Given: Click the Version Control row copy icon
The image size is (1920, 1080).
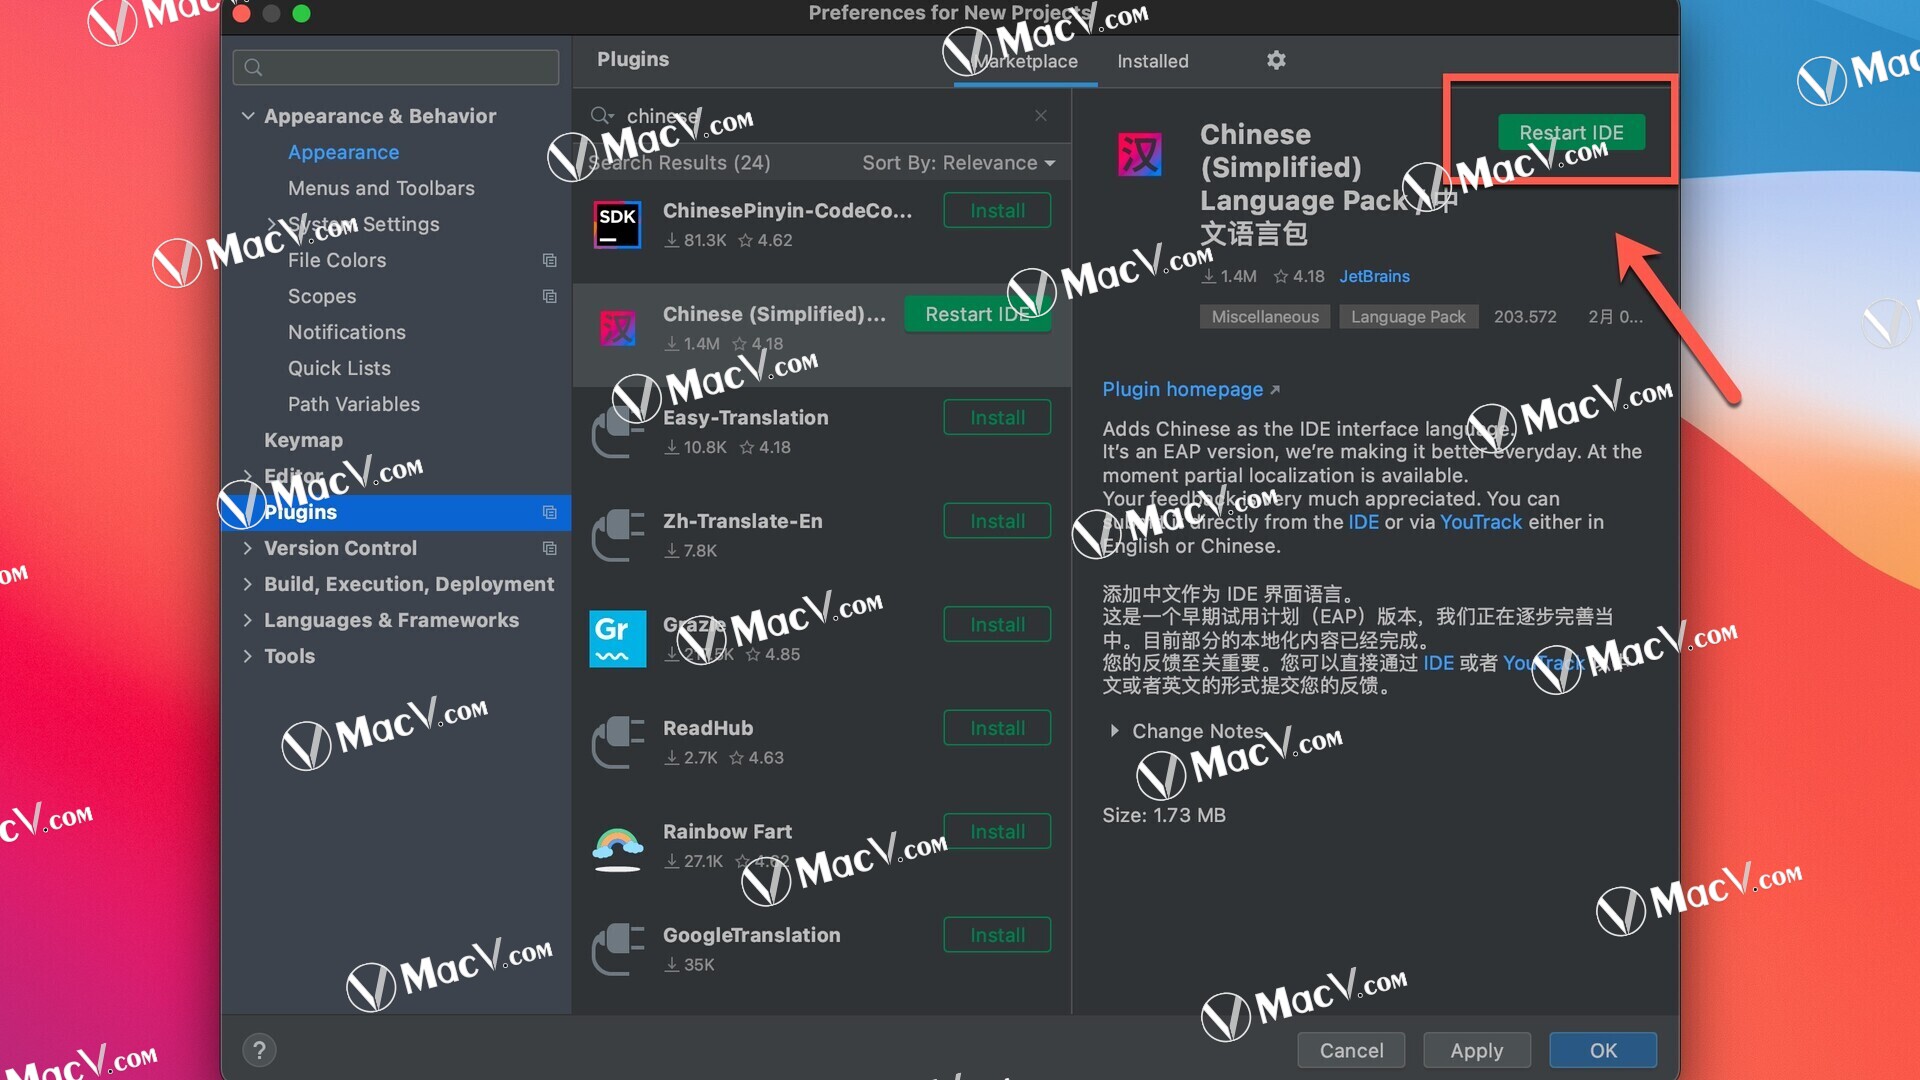Looking at the screenshot, I should click(549, 548).
